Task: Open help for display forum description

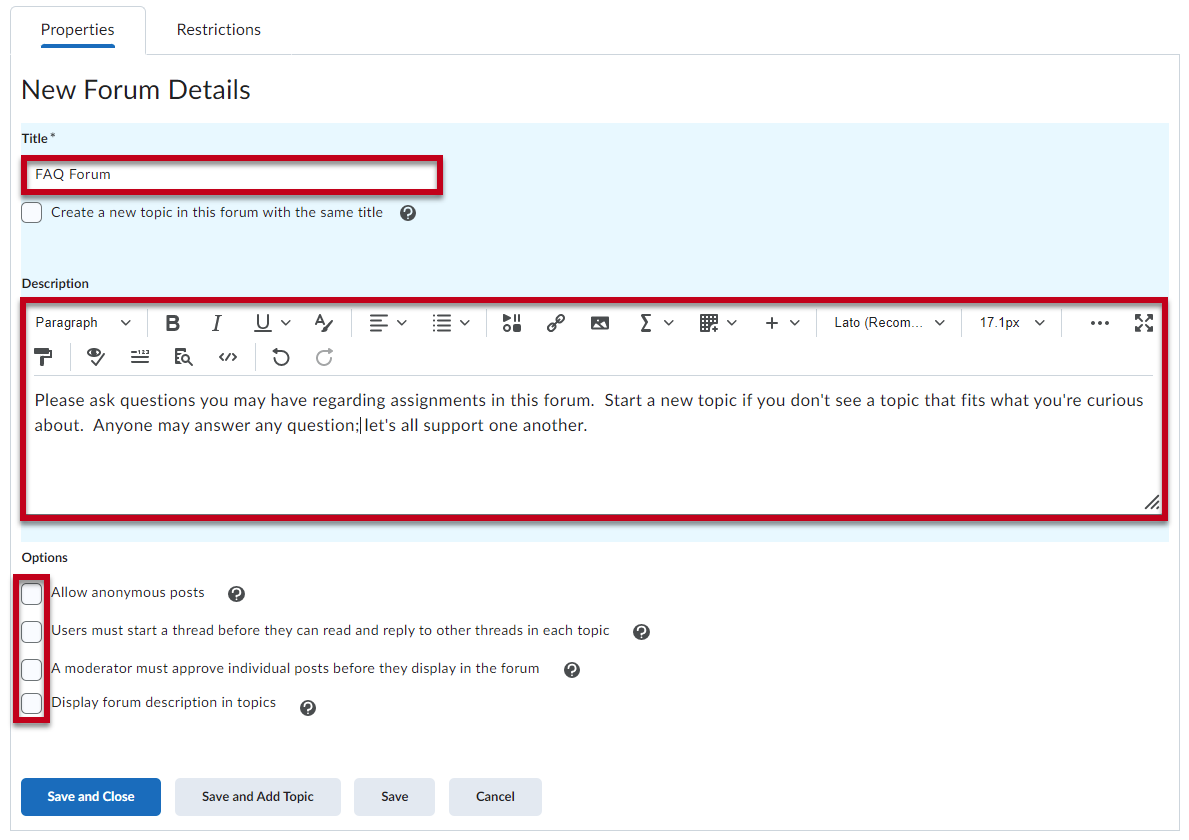Action: point(308,707)
